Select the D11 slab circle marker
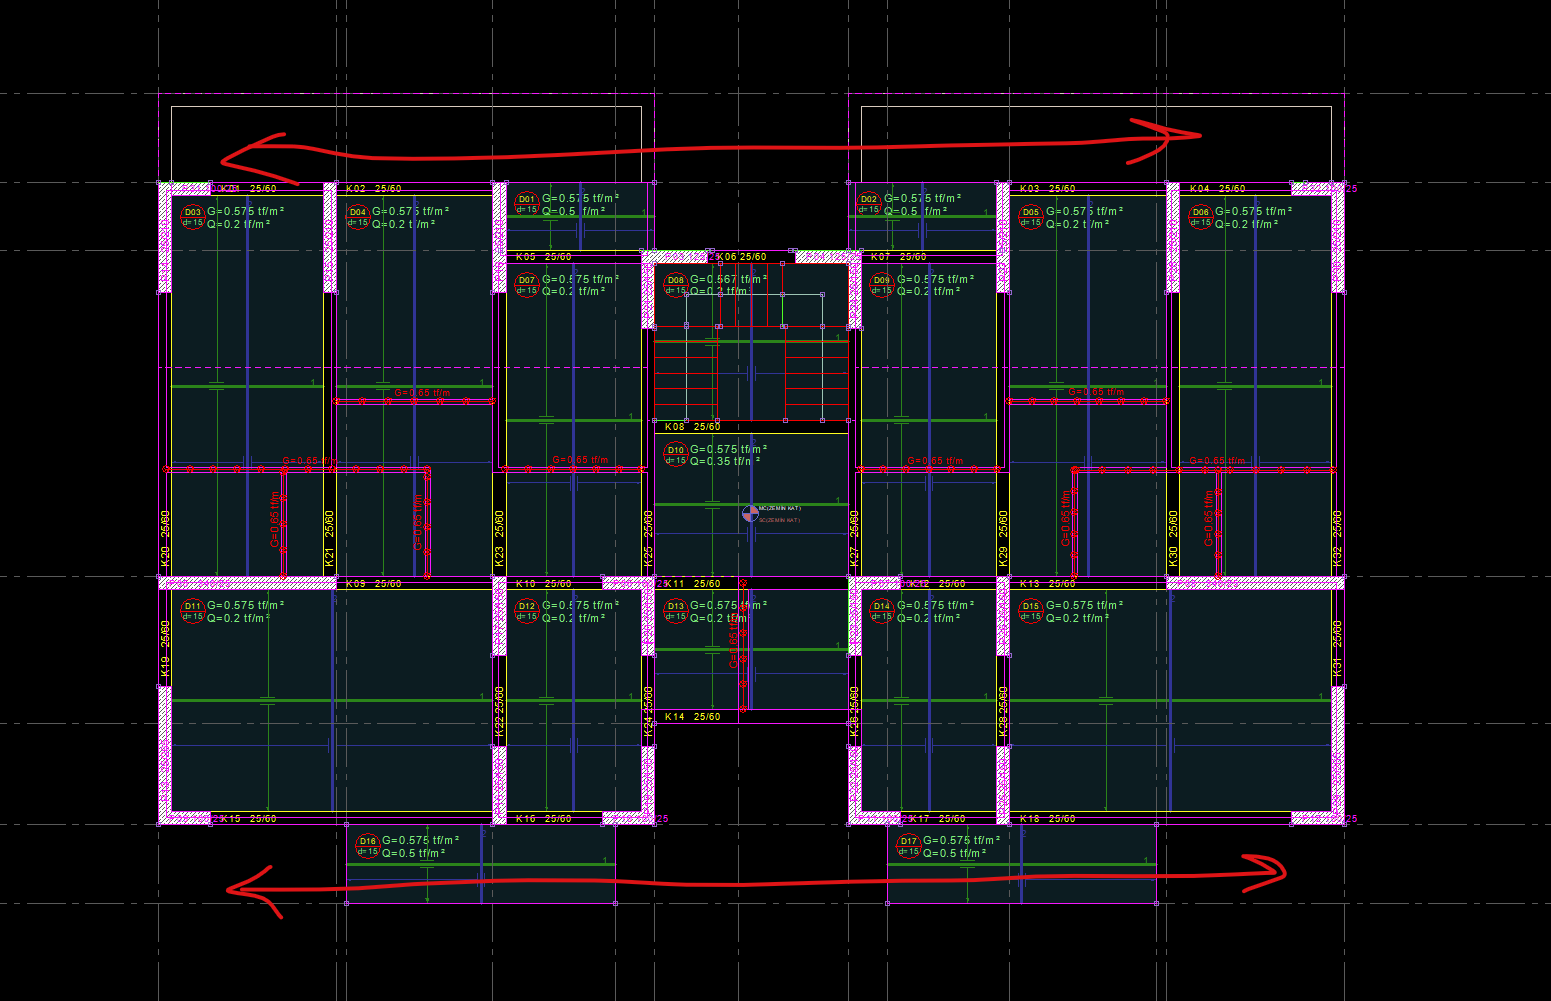The image size is (1551, 1001). pyautogui.click(x=192, y=610)
